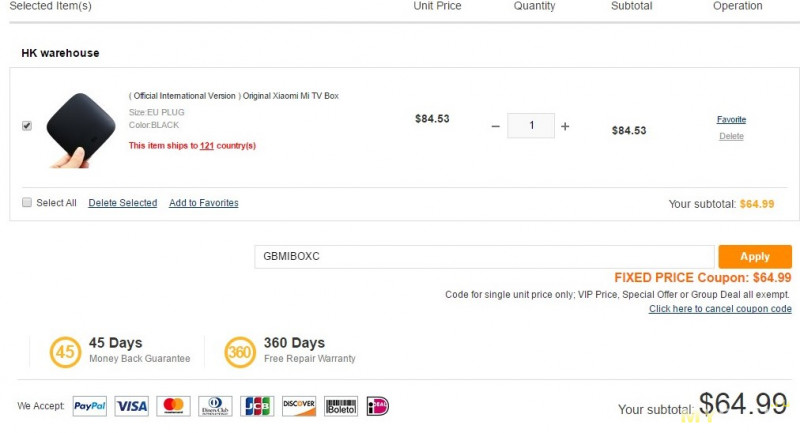The height and width of the screenshot is (433, 800).
Task: Click the Discover card icon
Action: point(299,406)
